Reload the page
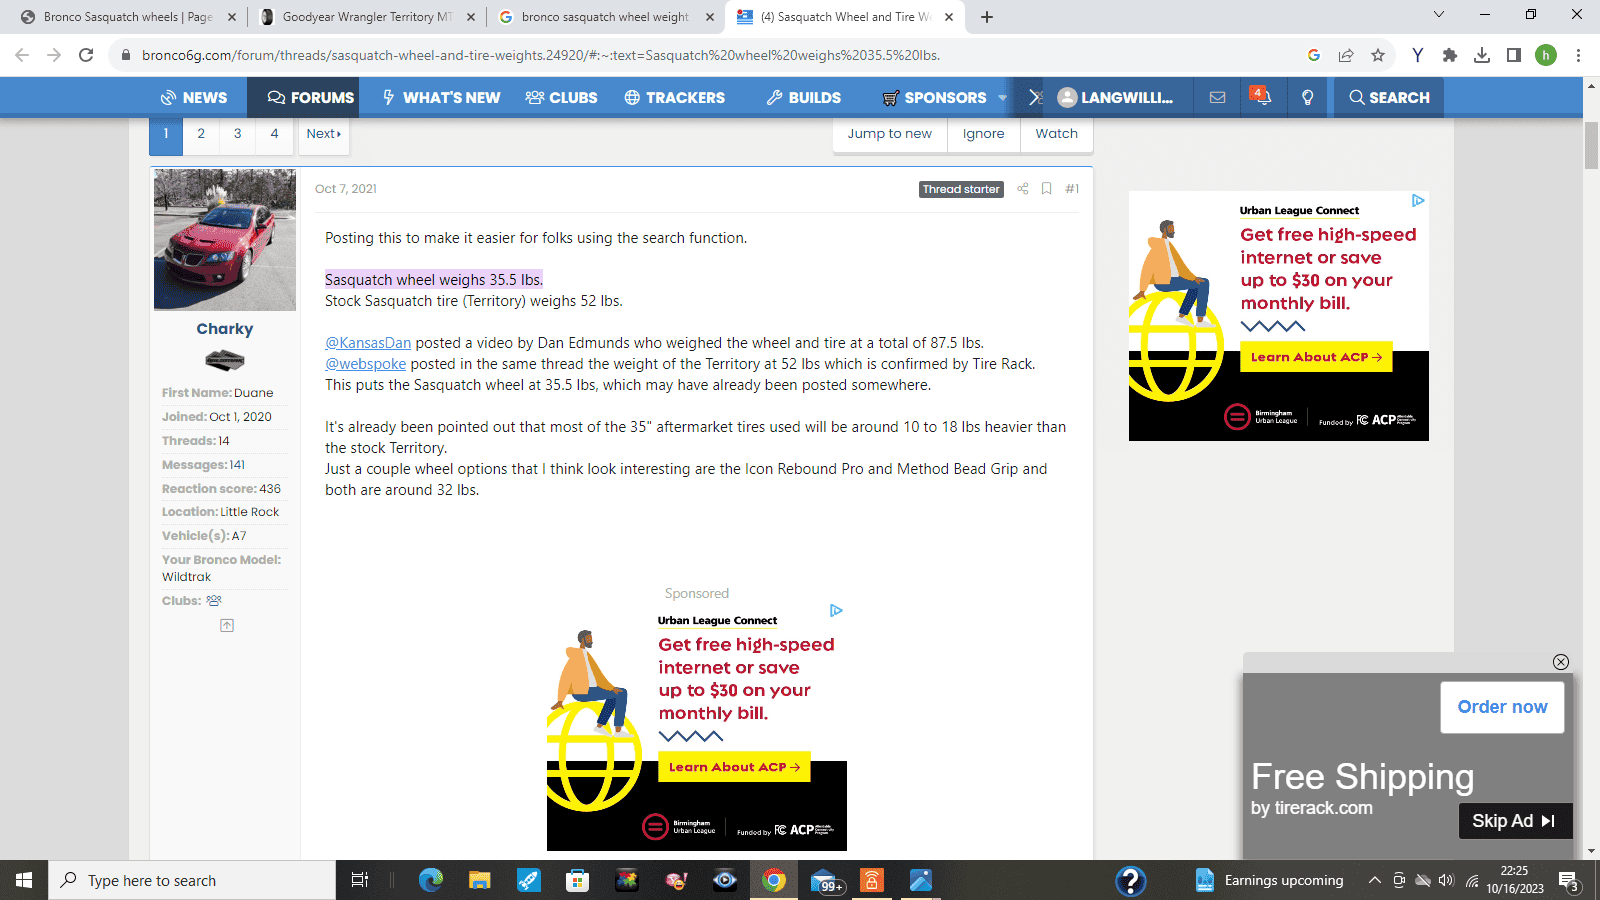This screenshot has width=1600, height=900. 86,55
